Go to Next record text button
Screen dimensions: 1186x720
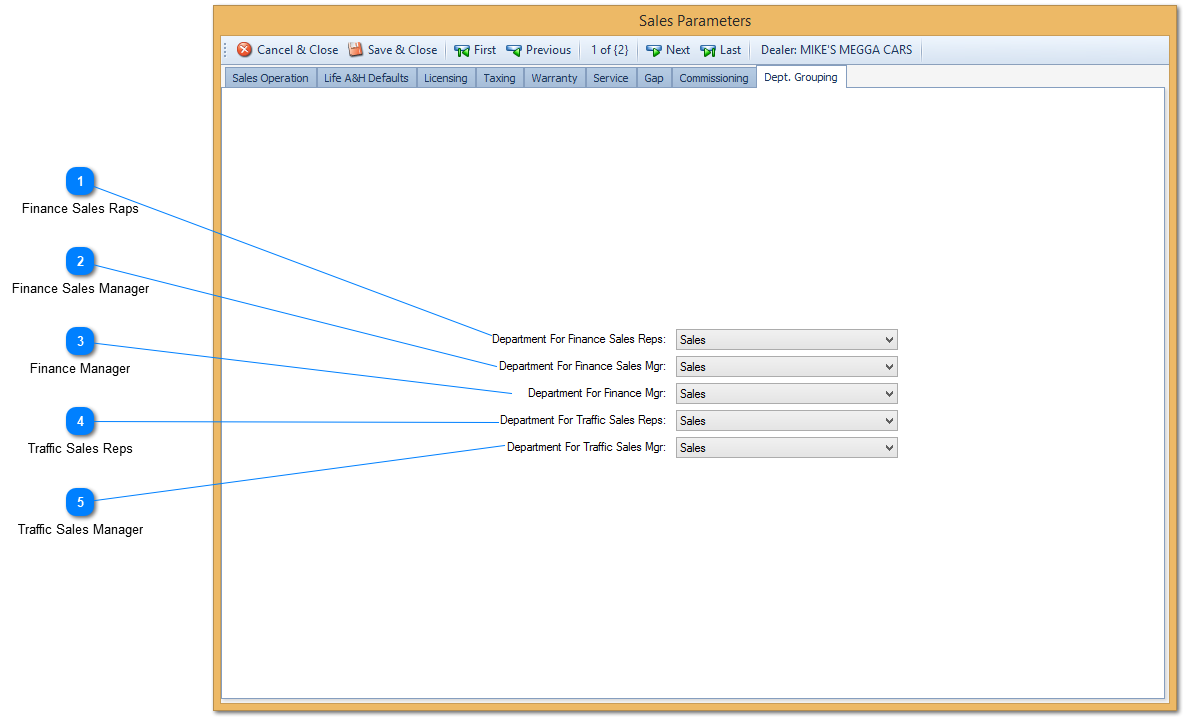tap(678, 50)
